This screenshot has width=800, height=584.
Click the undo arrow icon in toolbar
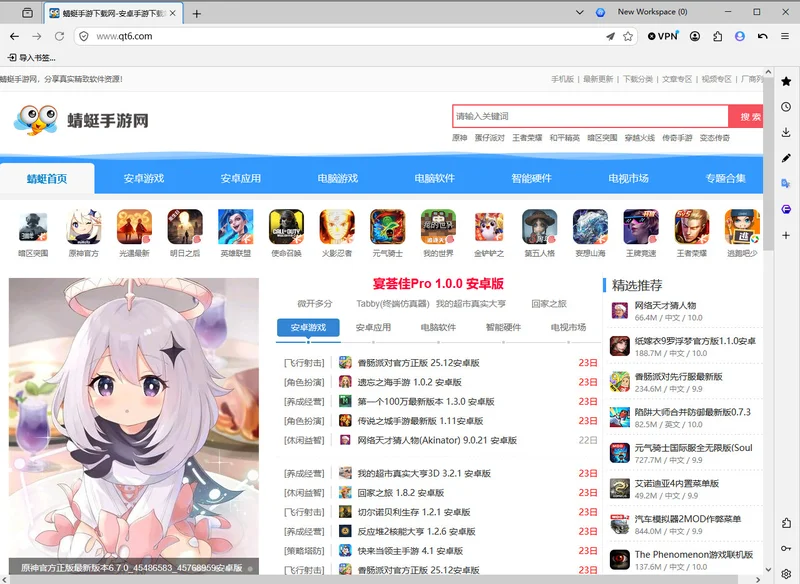click(x=762, y=36)
